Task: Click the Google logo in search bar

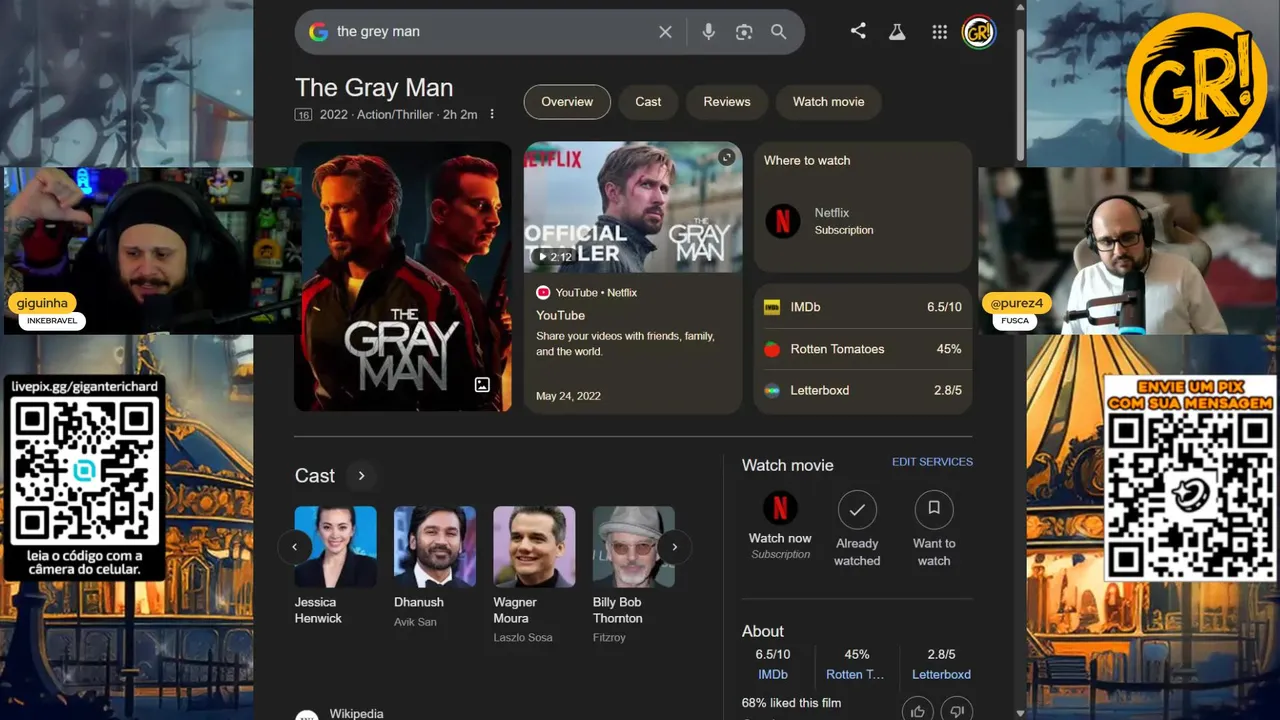Action: 318,32
